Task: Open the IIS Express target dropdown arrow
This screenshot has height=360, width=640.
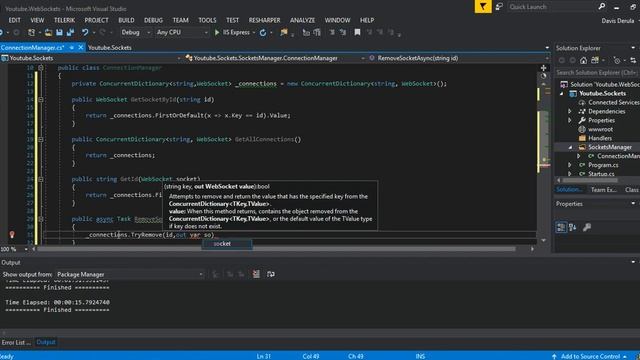Action: tap(254, 33)
